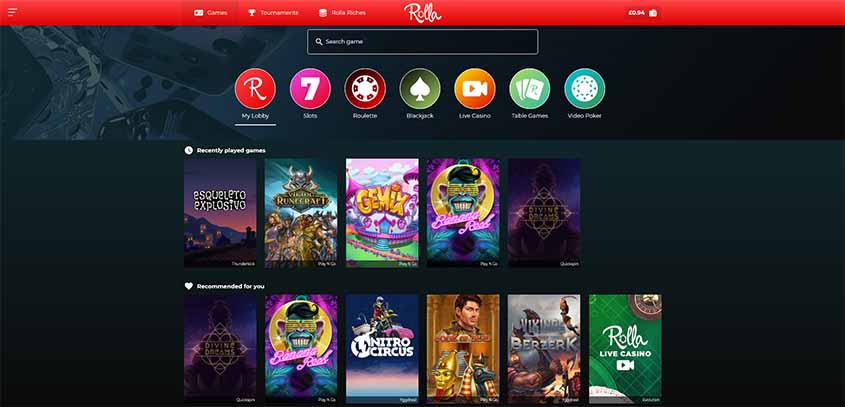Open the hamburger menu icon
This screenshot has height=407, width=845.
12,12
